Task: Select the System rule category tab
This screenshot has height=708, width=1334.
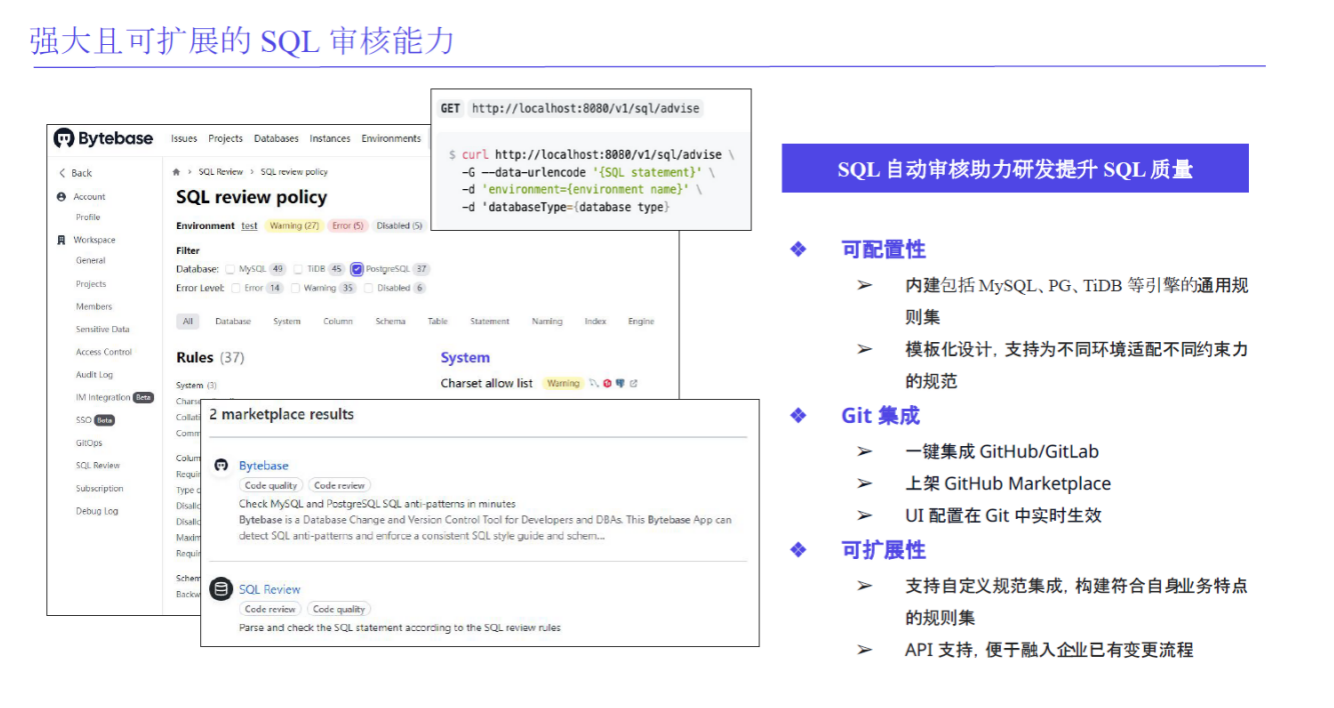Action: click(287, 321)
